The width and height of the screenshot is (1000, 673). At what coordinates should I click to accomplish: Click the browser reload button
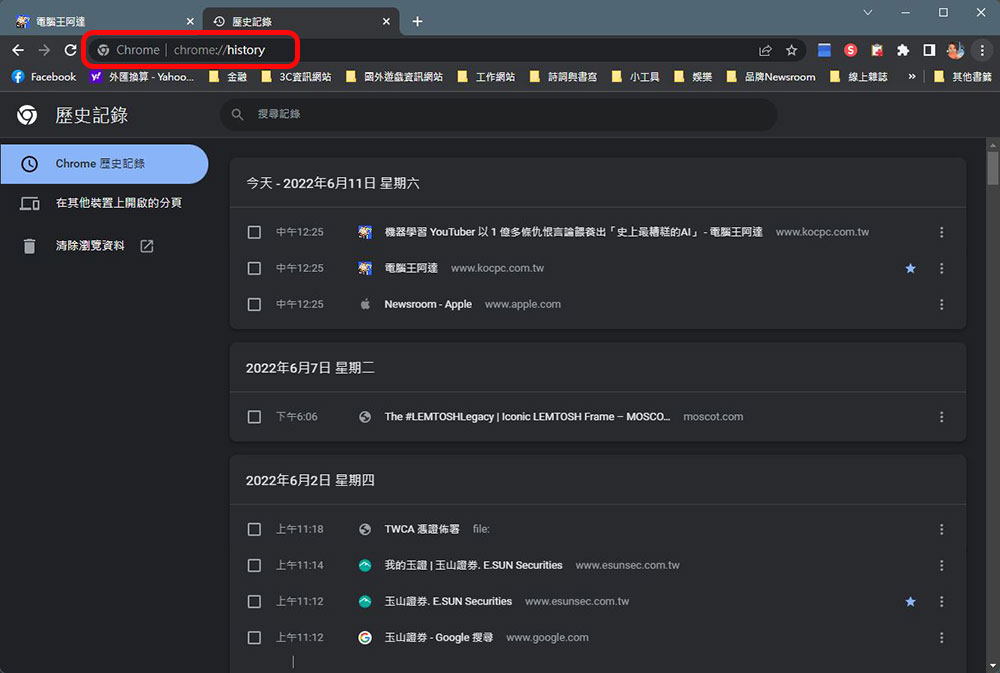70,50
